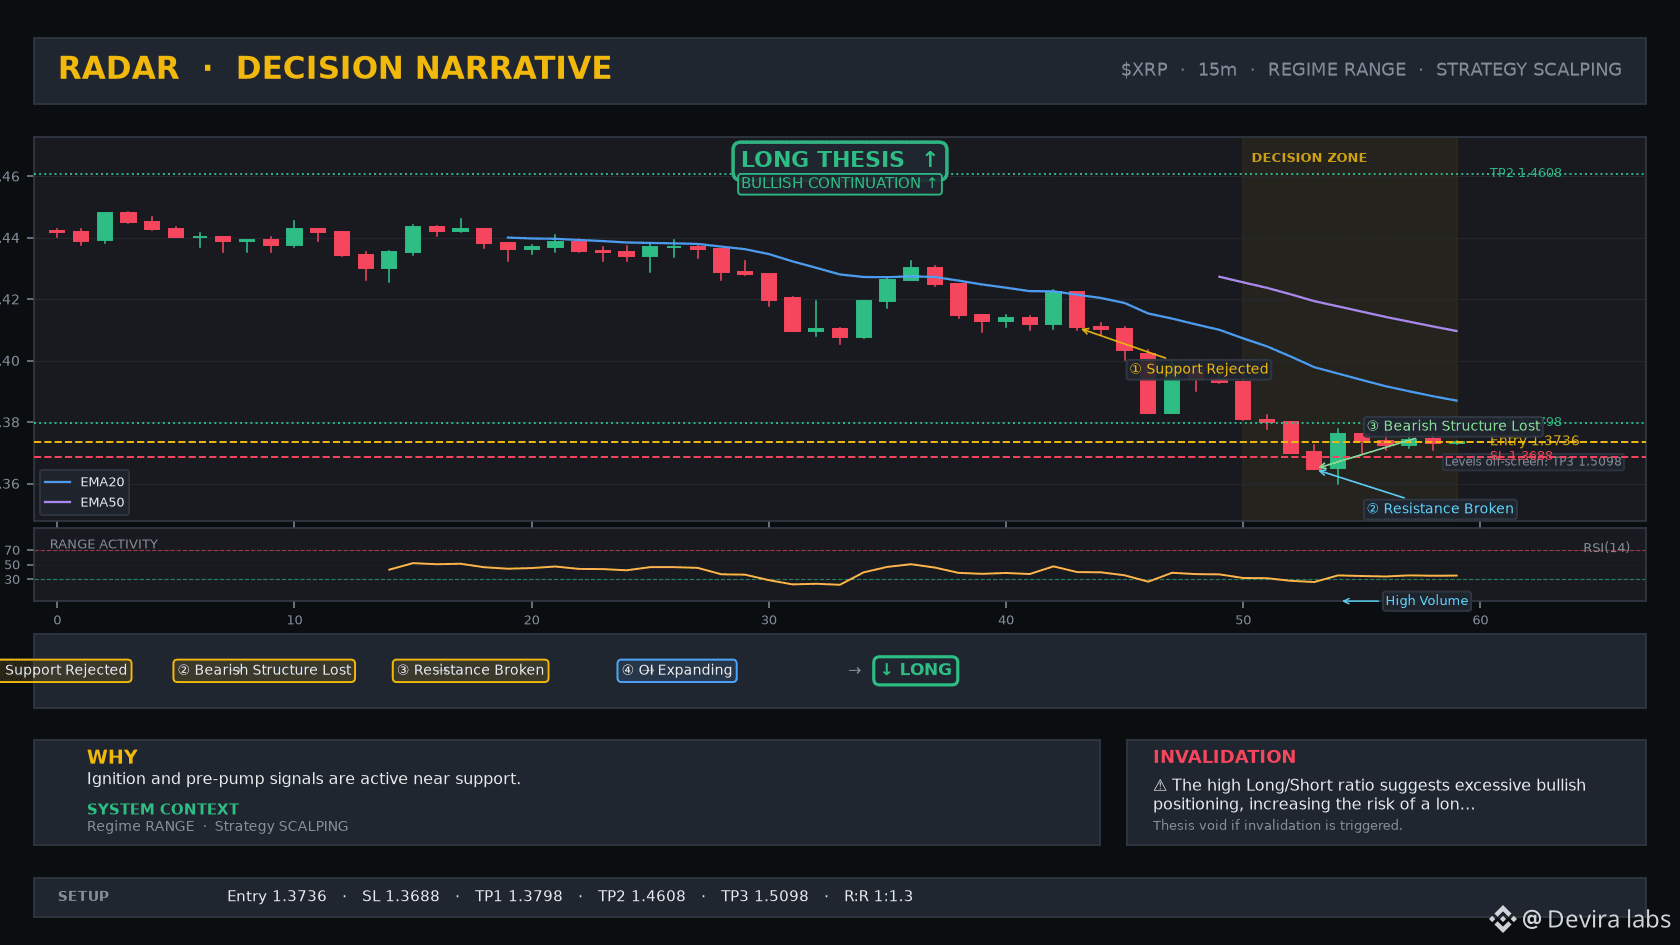Select the EMA20 legend label
This screenshot has height=945, width=1680.
102,482
